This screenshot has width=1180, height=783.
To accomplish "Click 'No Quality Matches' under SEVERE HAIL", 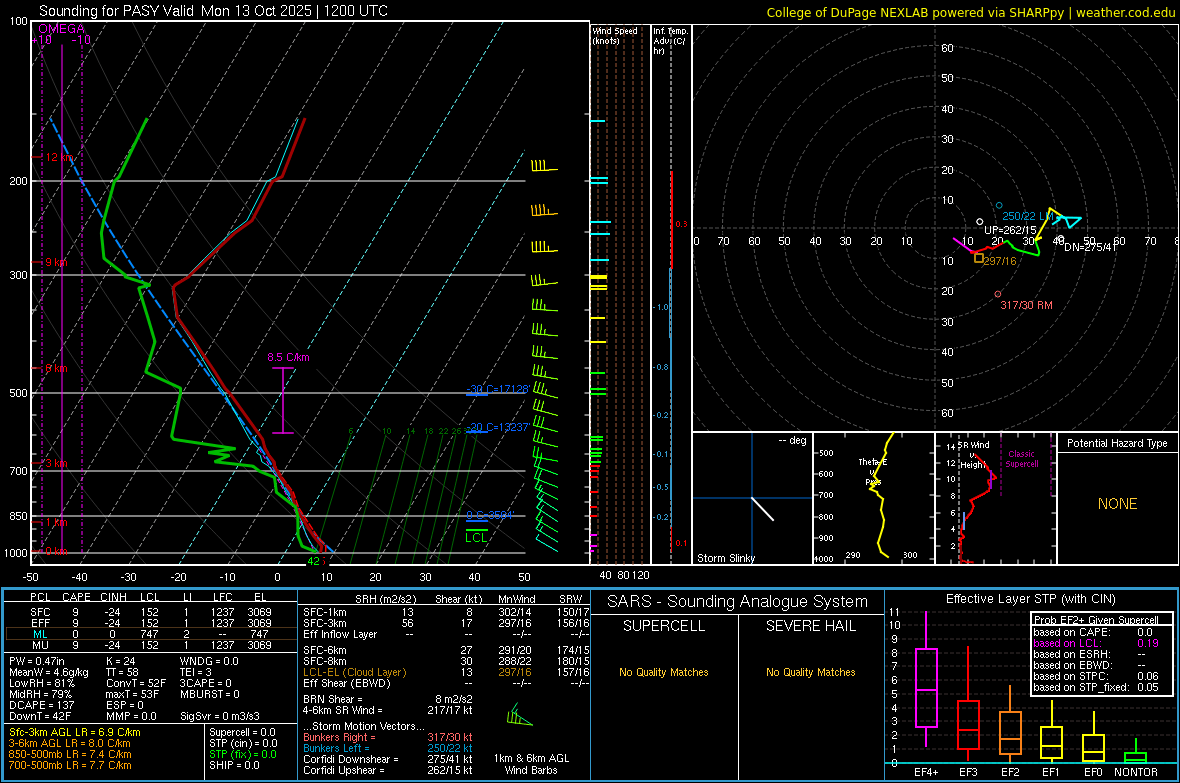I will click(810, 672).
